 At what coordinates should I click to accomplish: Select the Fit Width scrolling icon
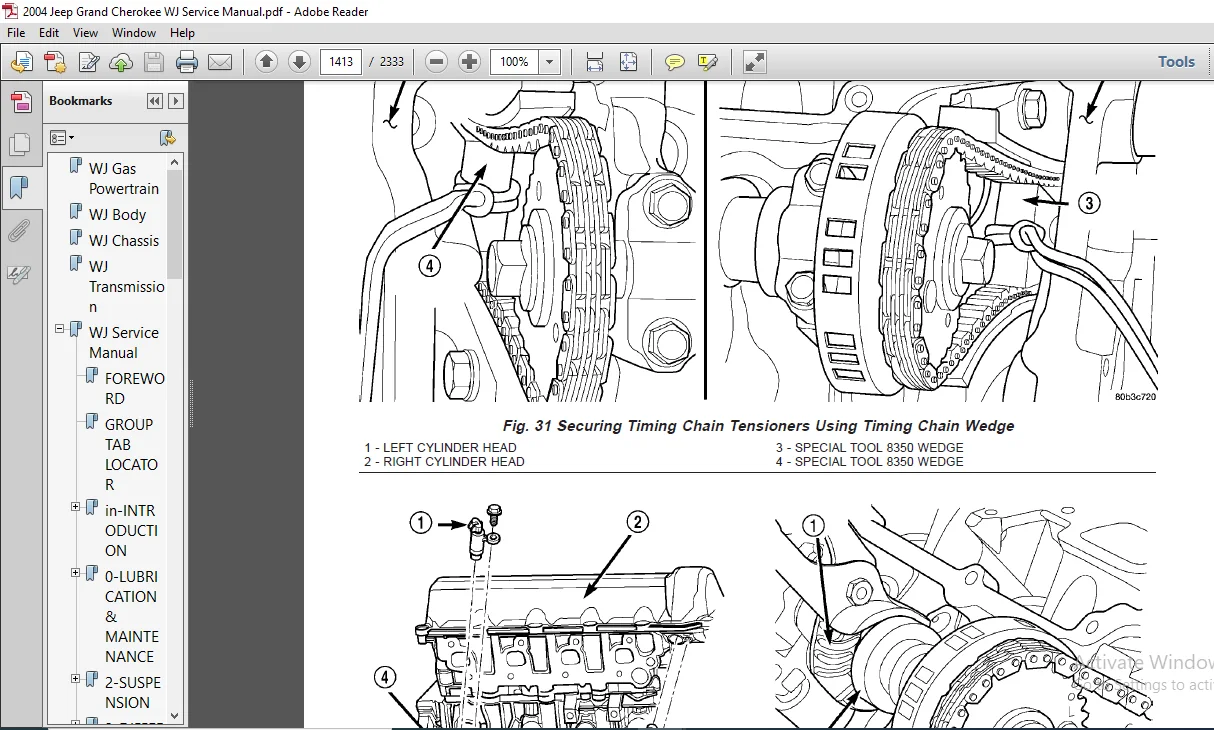click(595, 62)
